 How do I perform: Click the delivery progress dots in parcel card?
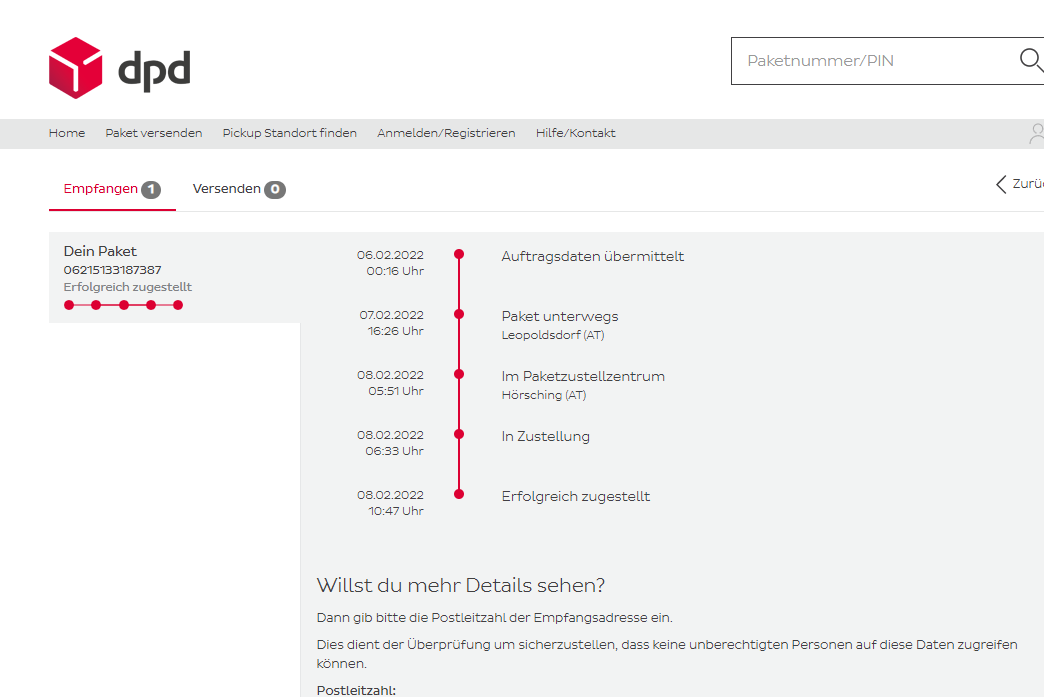(123, 305)
